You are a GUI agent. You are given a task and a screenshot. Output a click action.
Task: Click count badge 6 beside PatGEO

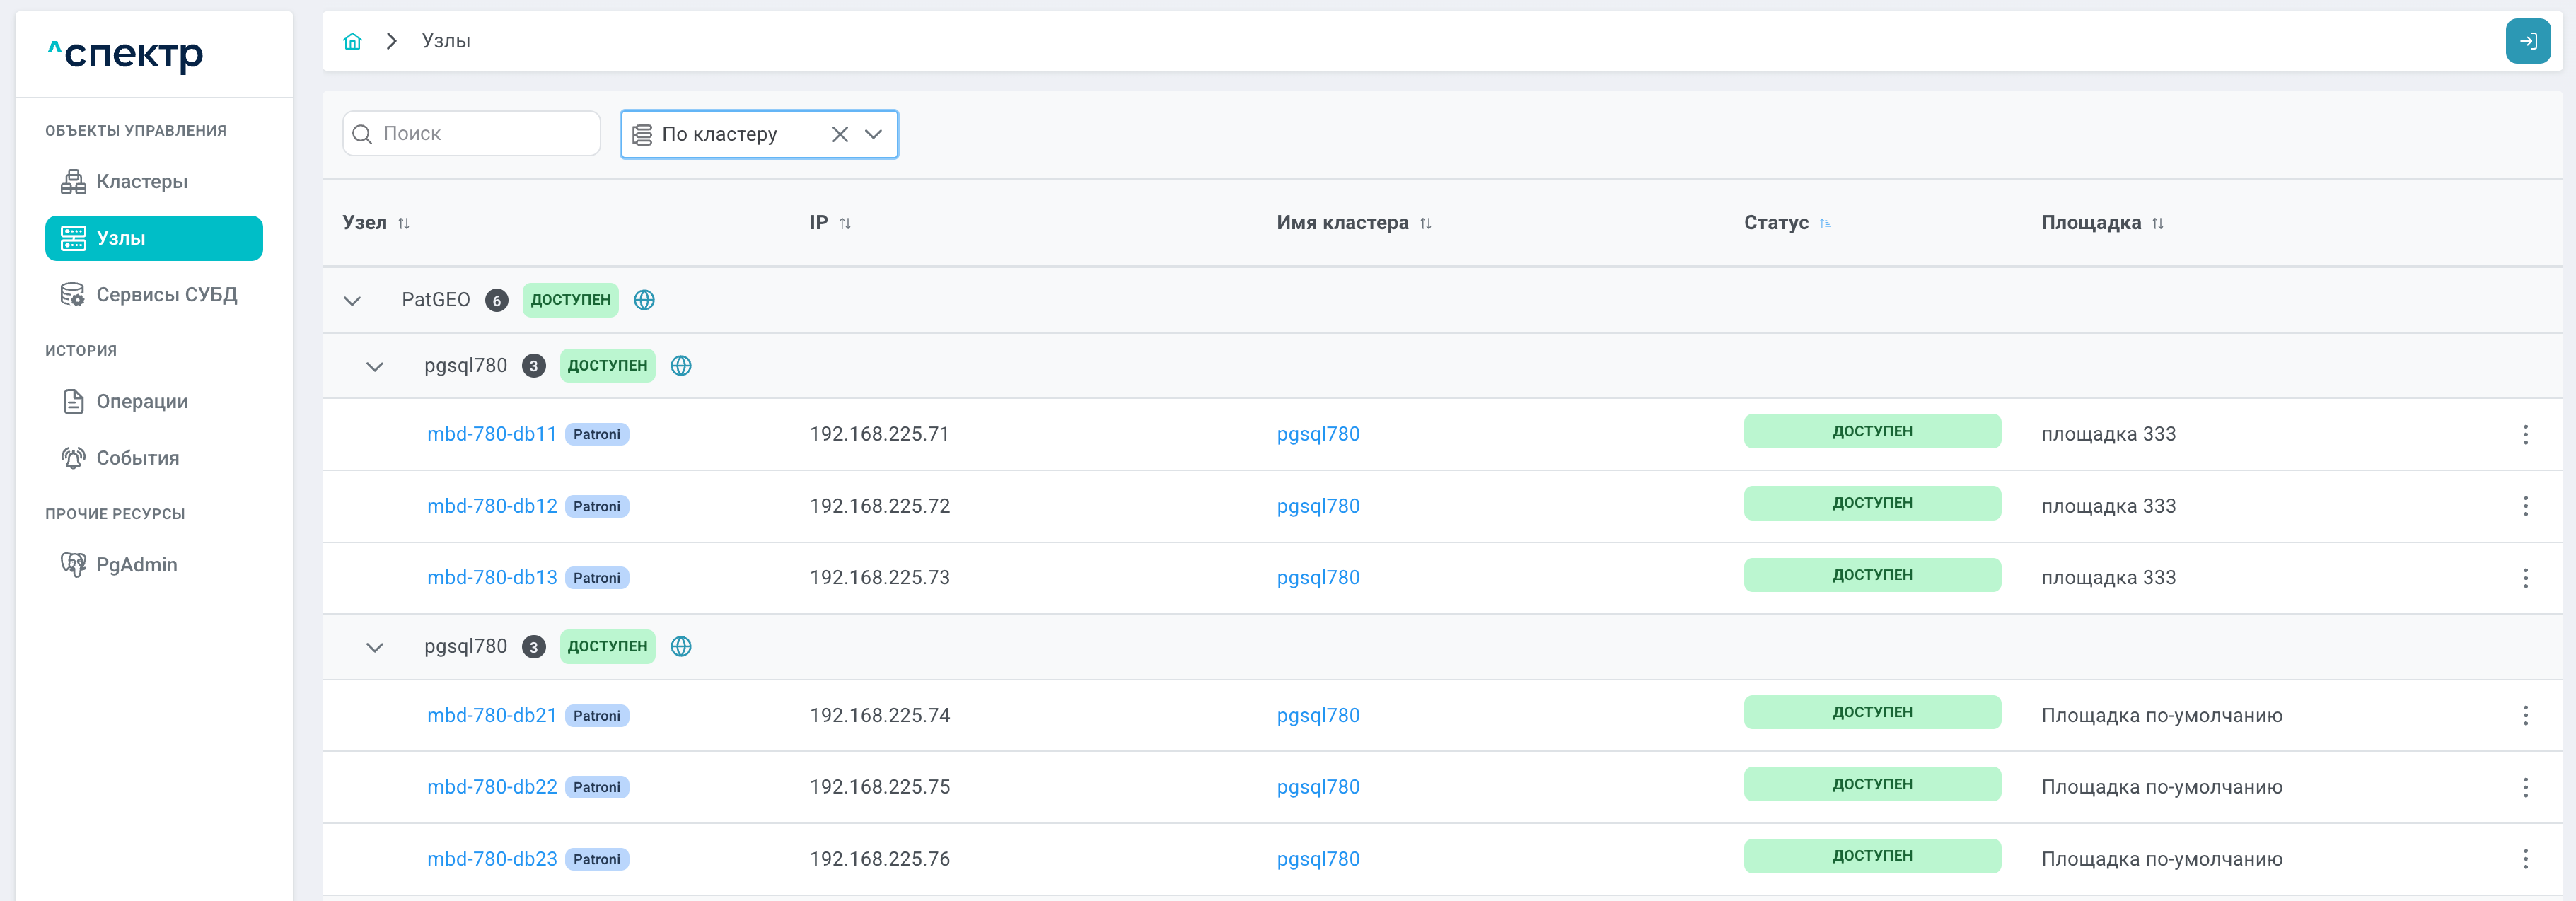point(496,300)
